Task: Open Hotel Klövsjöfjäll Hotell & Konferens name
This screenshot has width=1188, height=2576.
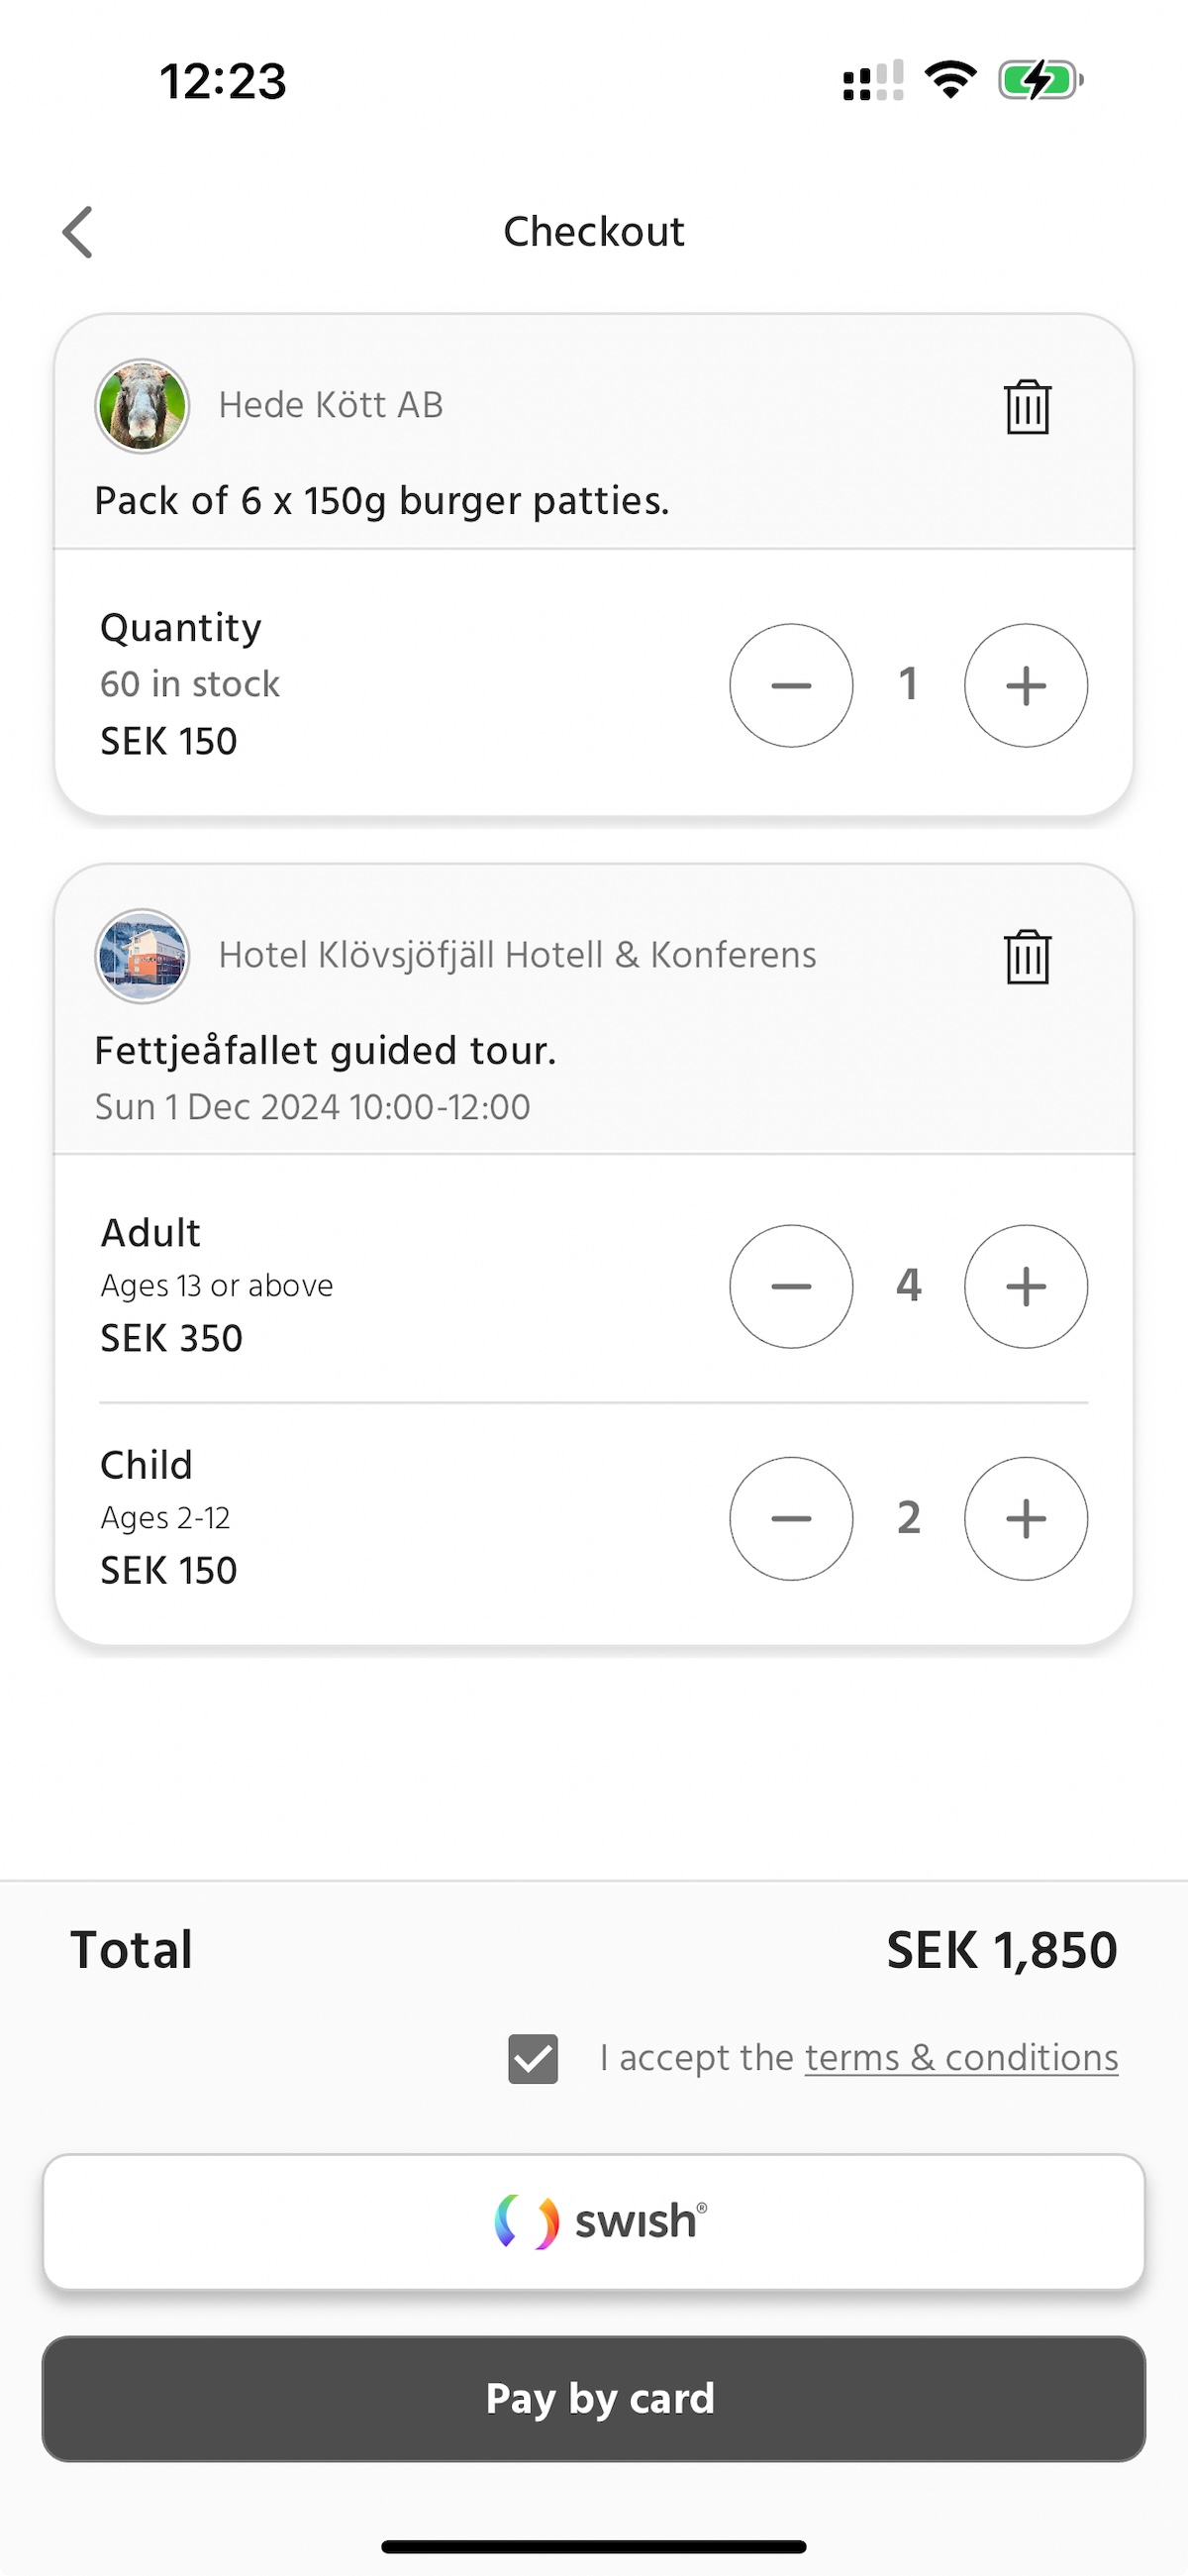Action: [x=517, y=955]
